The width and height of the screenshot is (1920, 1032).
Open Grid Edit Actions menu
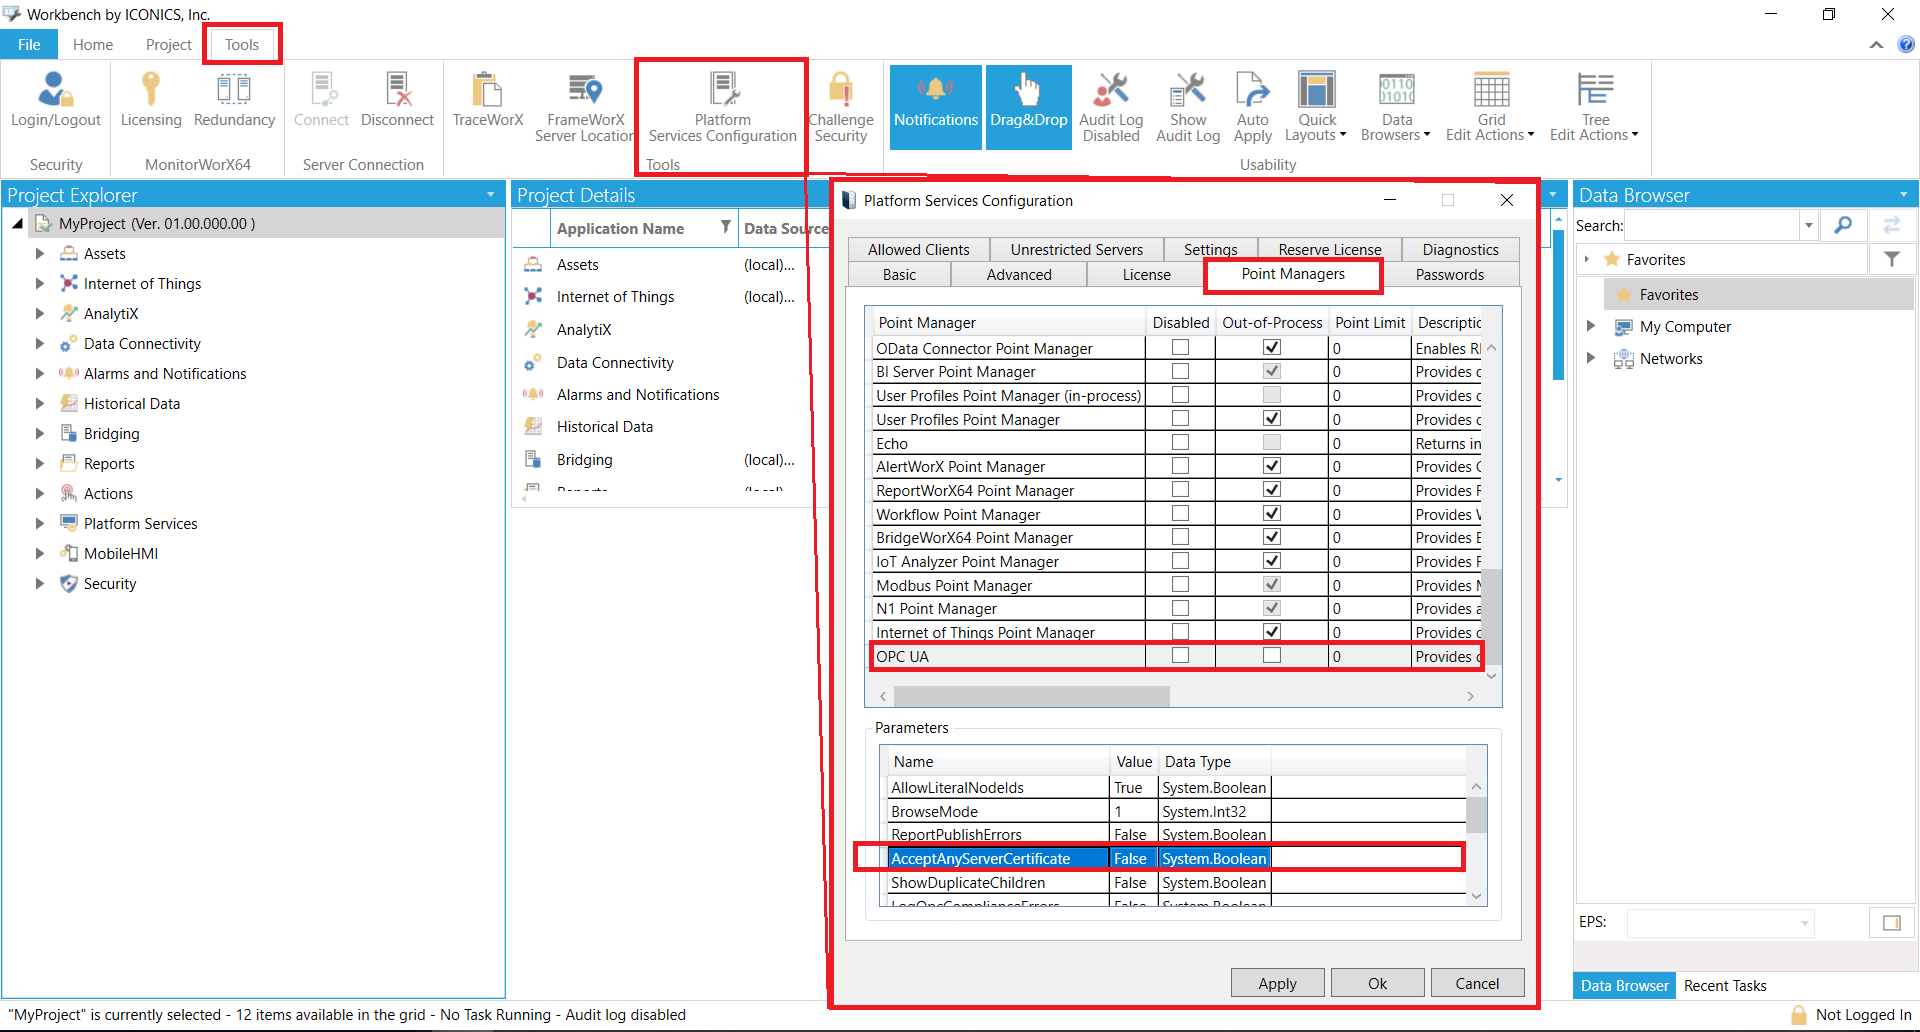pyautogui.click(x=1490, y=108)
